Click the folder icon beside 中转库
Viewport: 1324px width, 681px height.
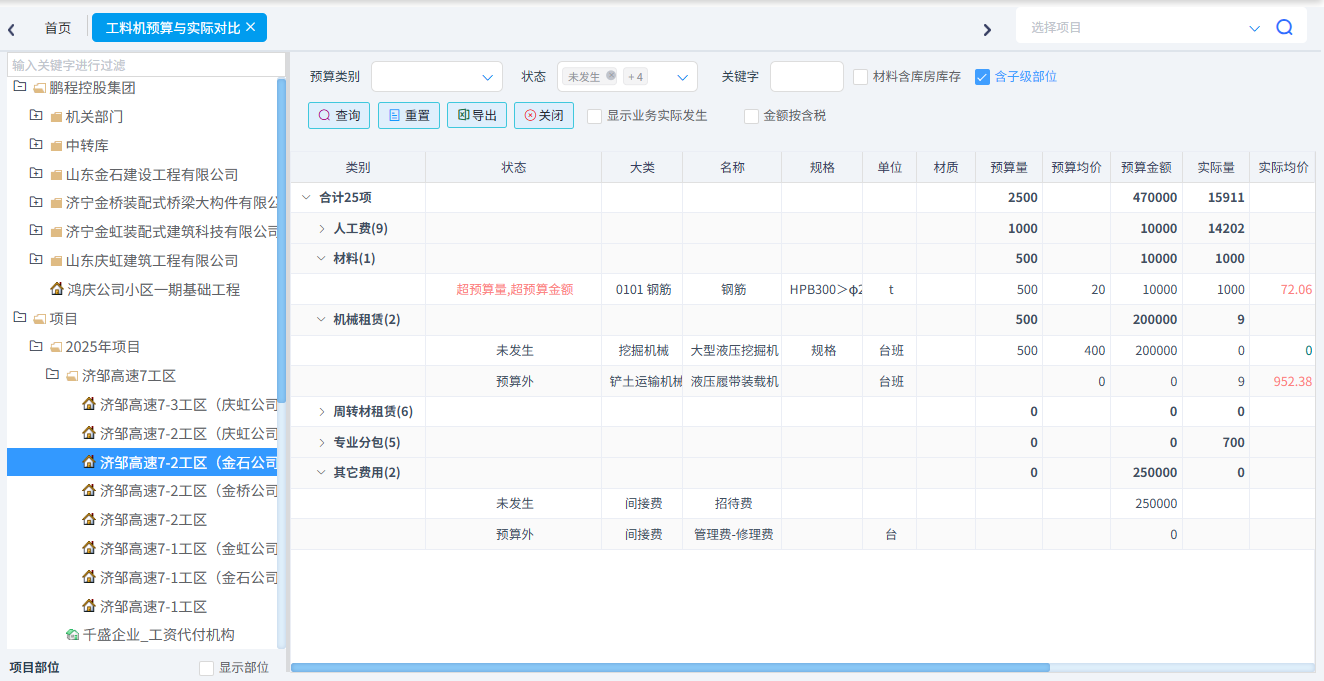[x=56, y=146]
